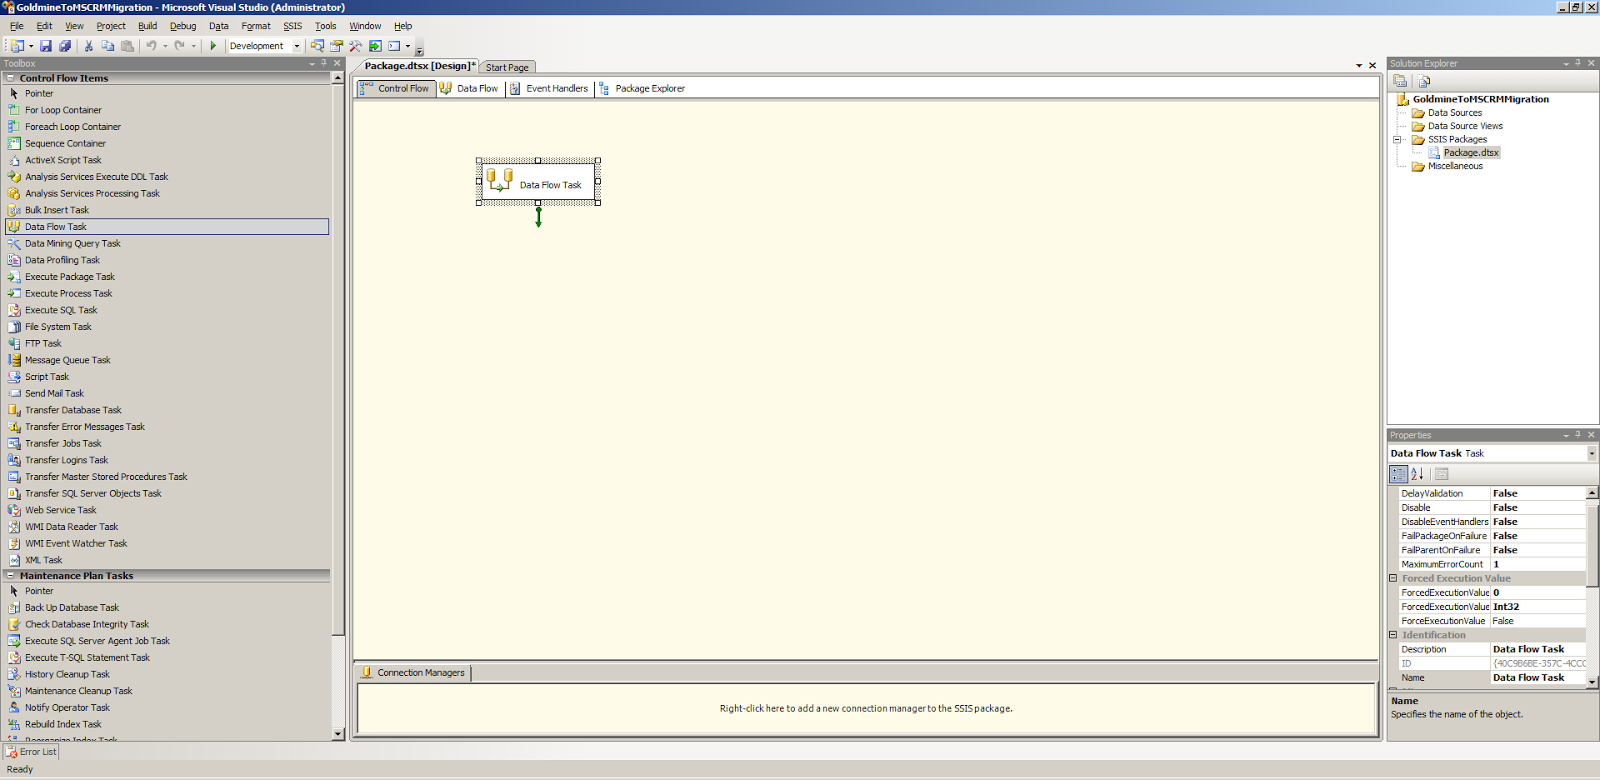Select the For Loop Container toolbox item

[167, 110]
